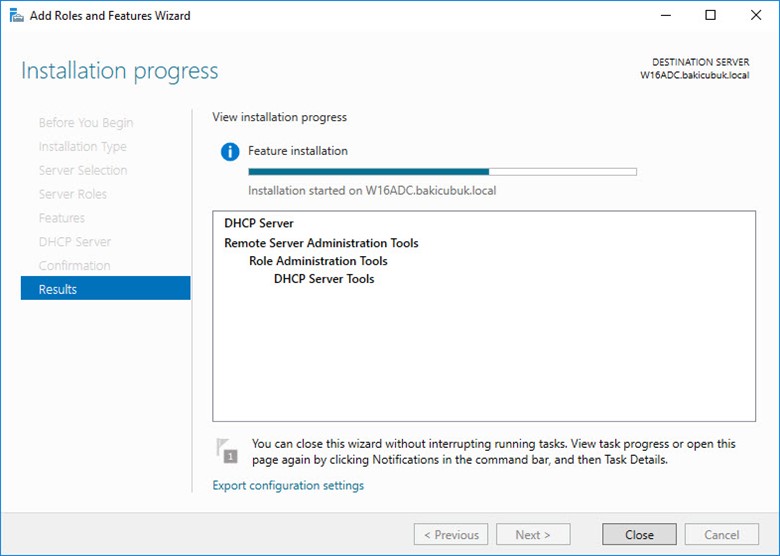Click the Export configuration settings link
The width and height of the screenshot is (780, 556).
[288, 486]
